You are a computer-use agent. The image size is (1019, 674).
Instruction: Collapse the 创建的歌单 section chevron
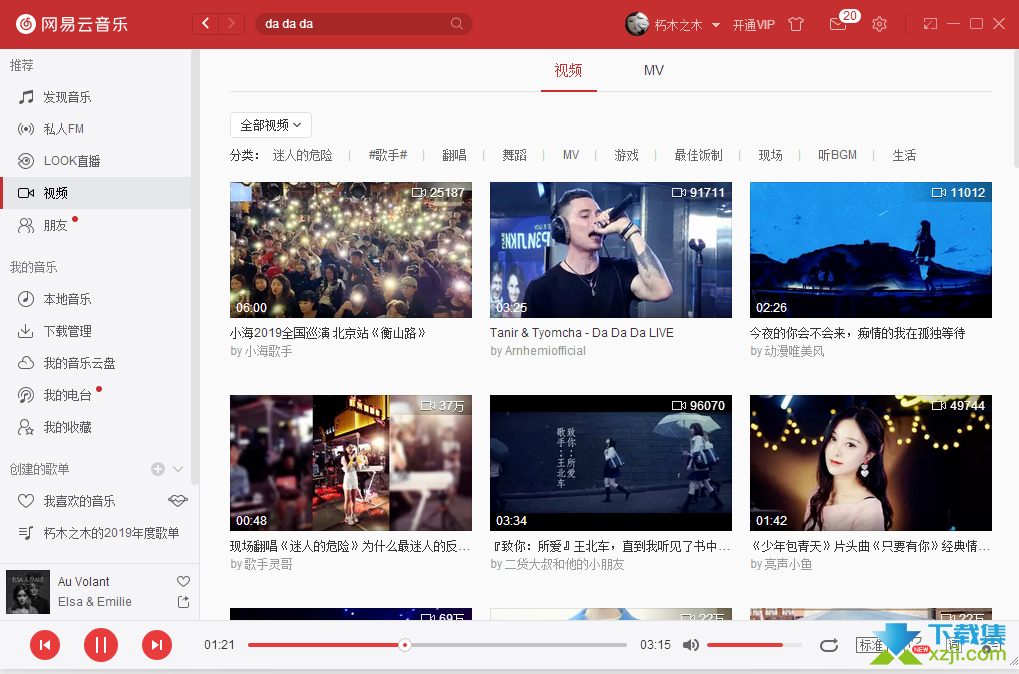point(178,469)
